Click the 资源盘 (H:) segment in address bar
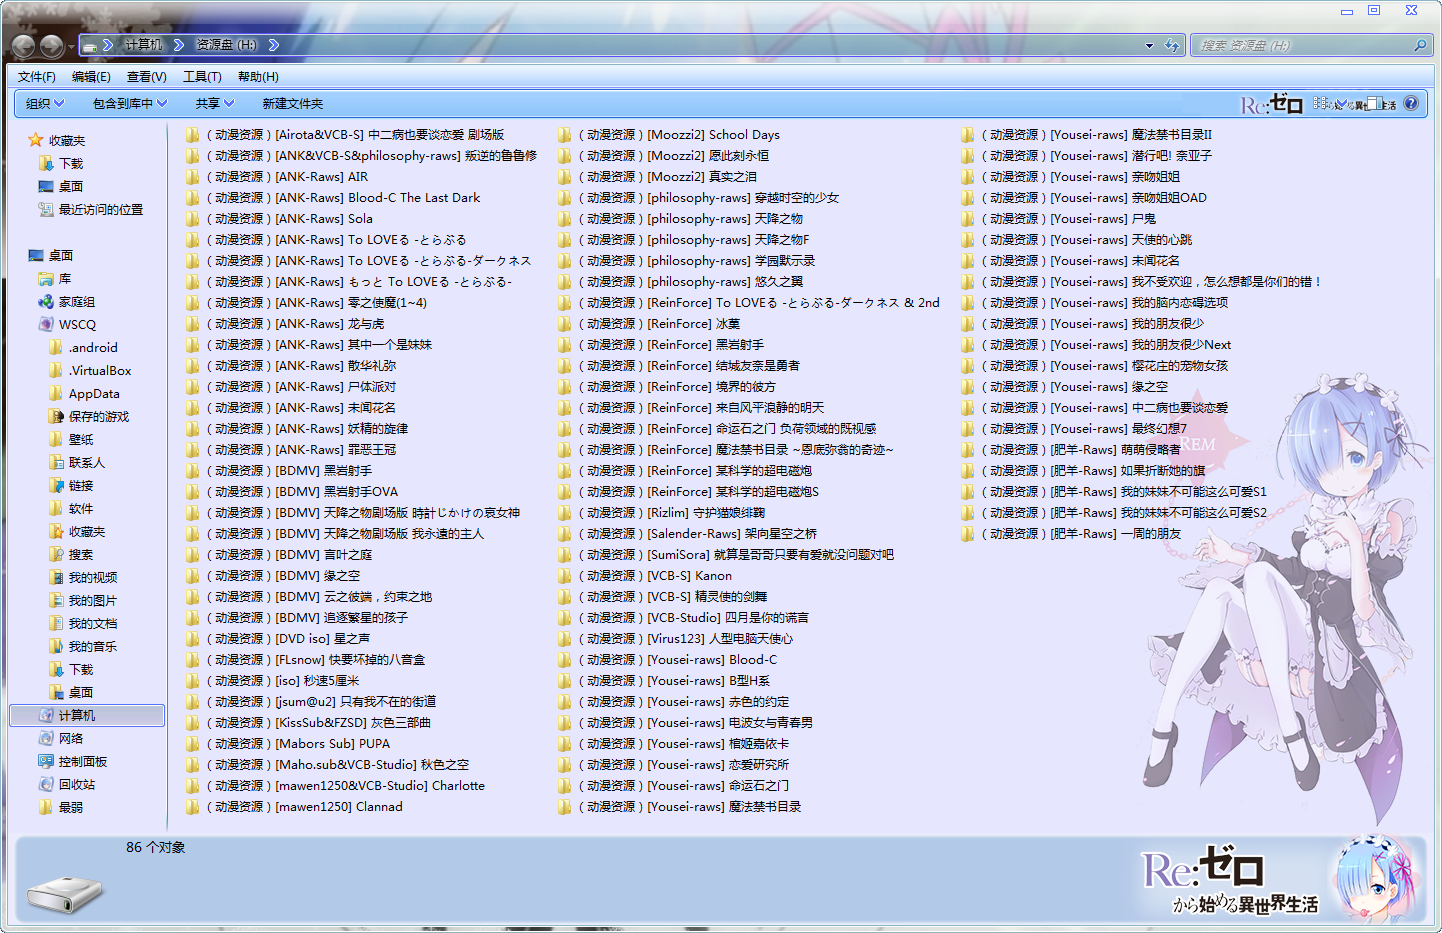 [226, 45]
